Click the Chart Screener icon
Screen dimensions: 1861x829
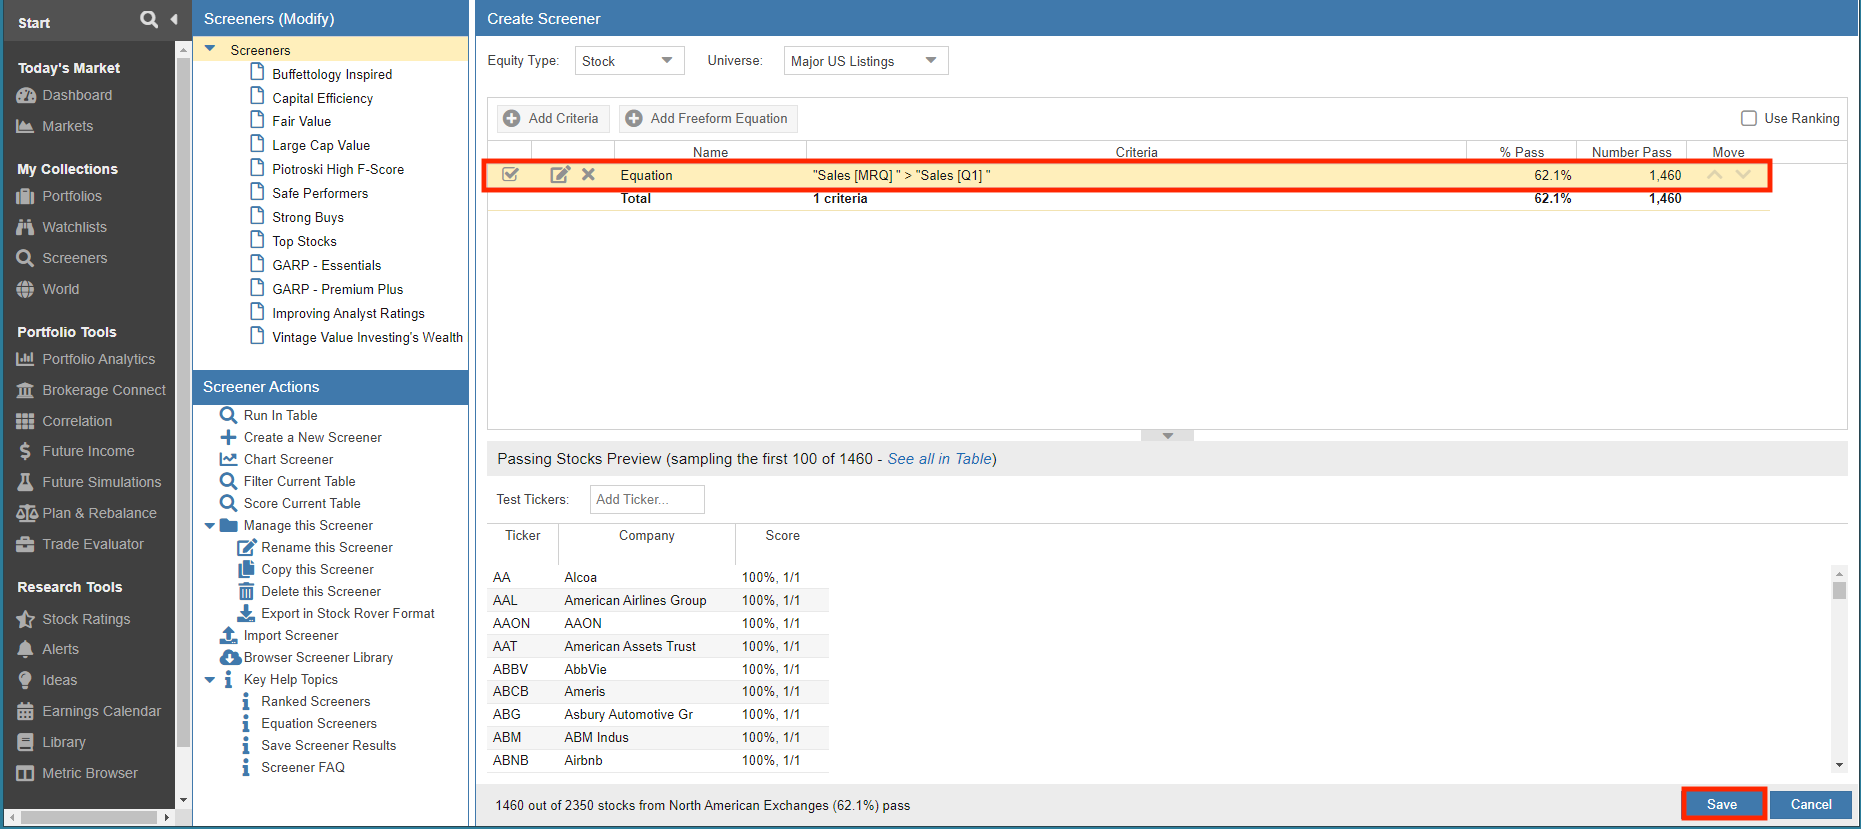[228, 459]
